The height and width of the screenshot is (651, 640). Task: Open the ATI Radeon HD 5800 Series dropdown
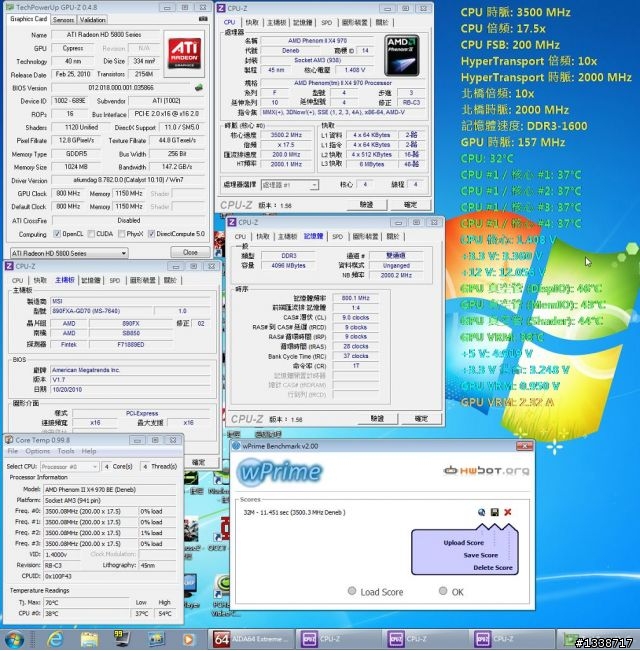click(x=69, y=253)
